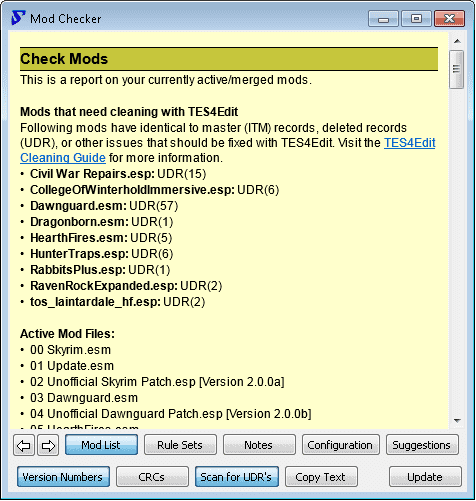The height and width of the screenshot is (501, 476).
Task: Select RavenRockExpanded.esp: UDR(2) entry
Action: (126, 286)
